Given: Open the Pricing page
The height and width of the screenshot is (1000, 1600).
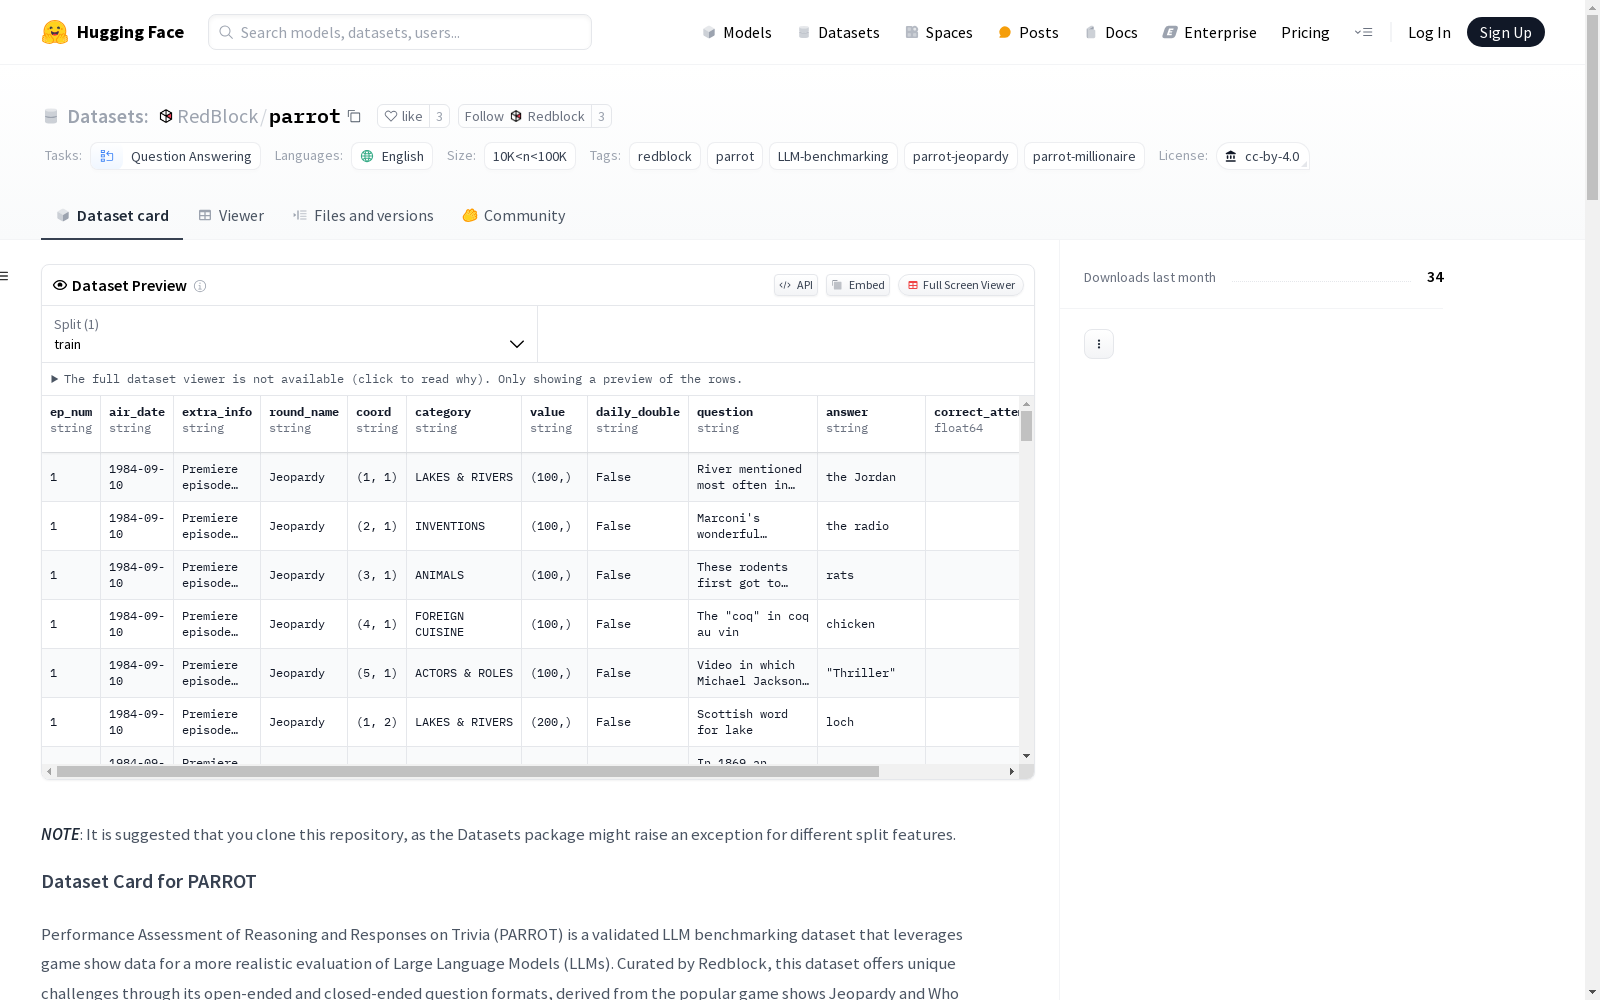Looking at the screenshot, I should pos(1305,32).
